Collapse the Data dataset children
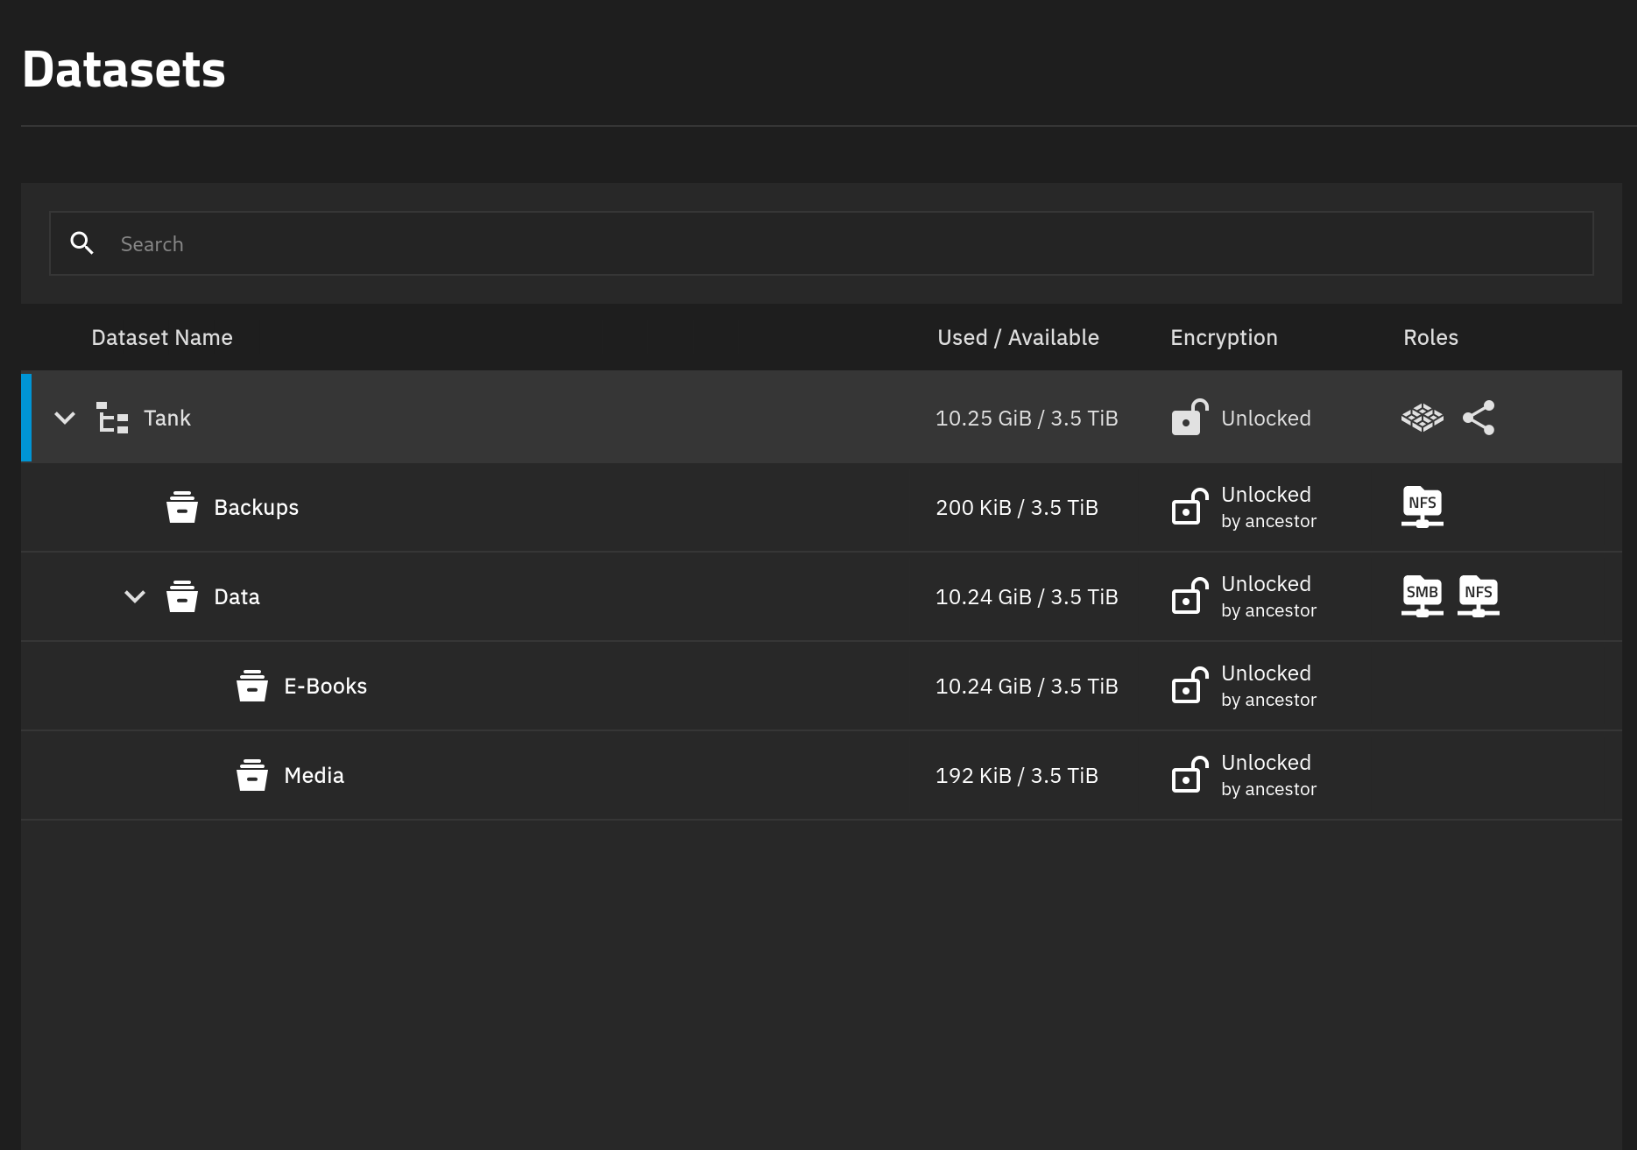The width and height of the screenshot is (1637, 1150). (134, 595)
